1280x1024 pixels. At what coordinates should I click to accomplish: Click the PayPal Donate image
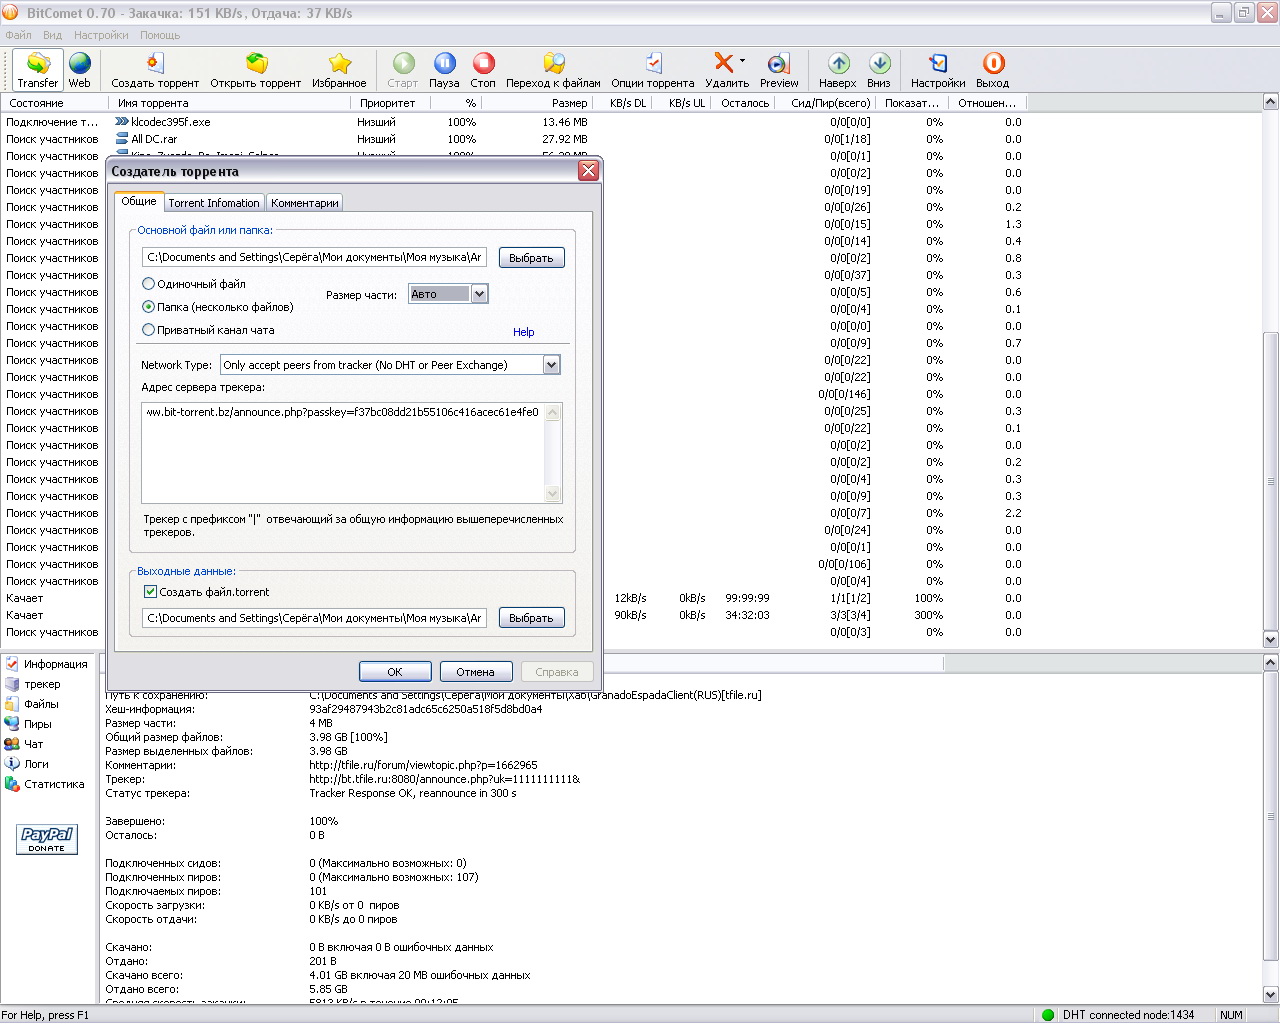pyautogui.click(x=47, y=839)
